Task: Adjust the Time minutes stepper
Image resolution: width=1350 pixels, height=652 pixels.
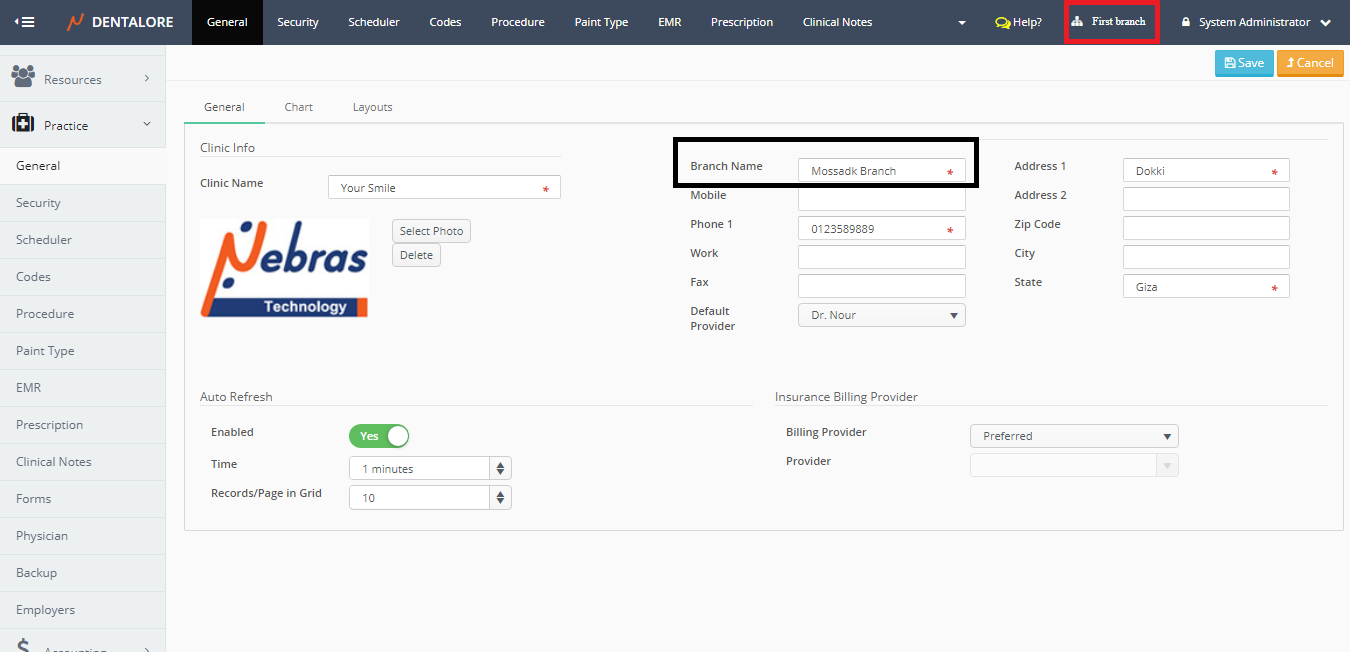Action: (x=500, y=469)
